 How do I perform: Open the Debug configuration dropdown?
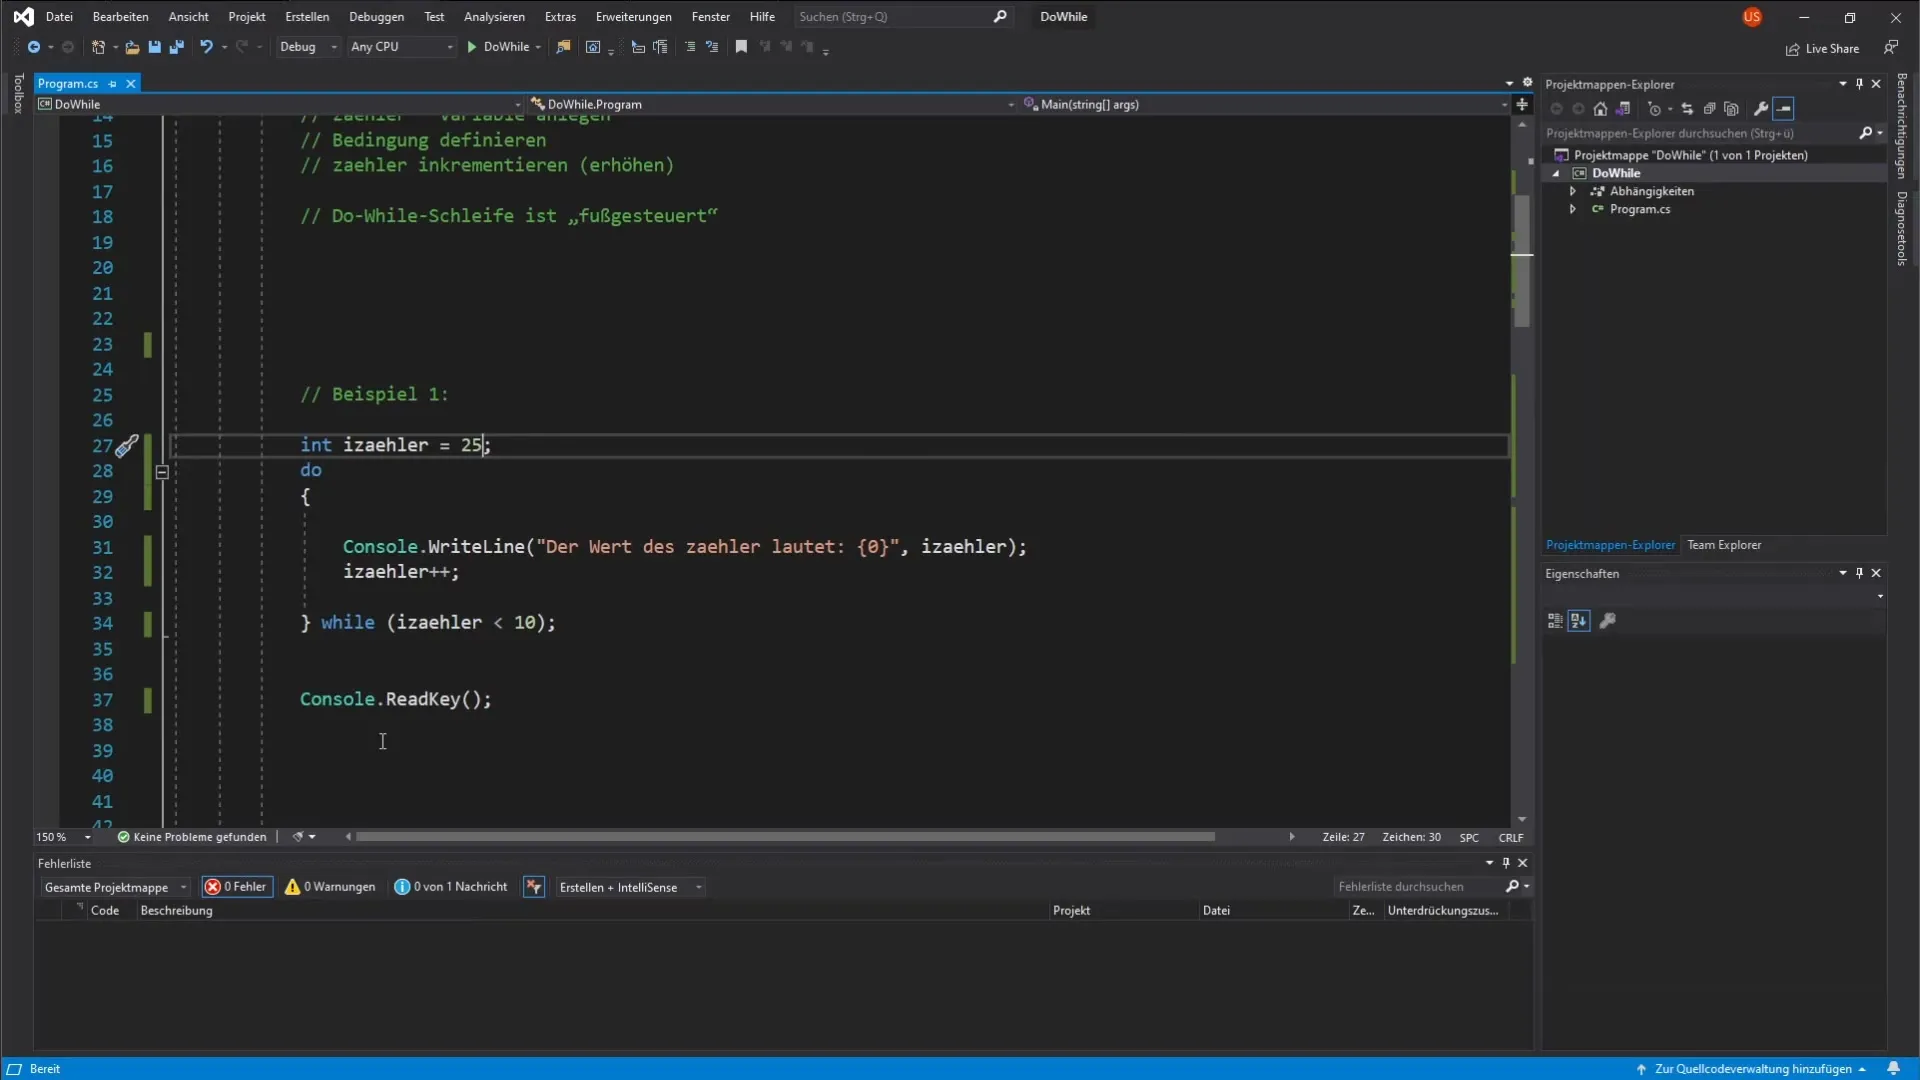(x=308, y=47)
